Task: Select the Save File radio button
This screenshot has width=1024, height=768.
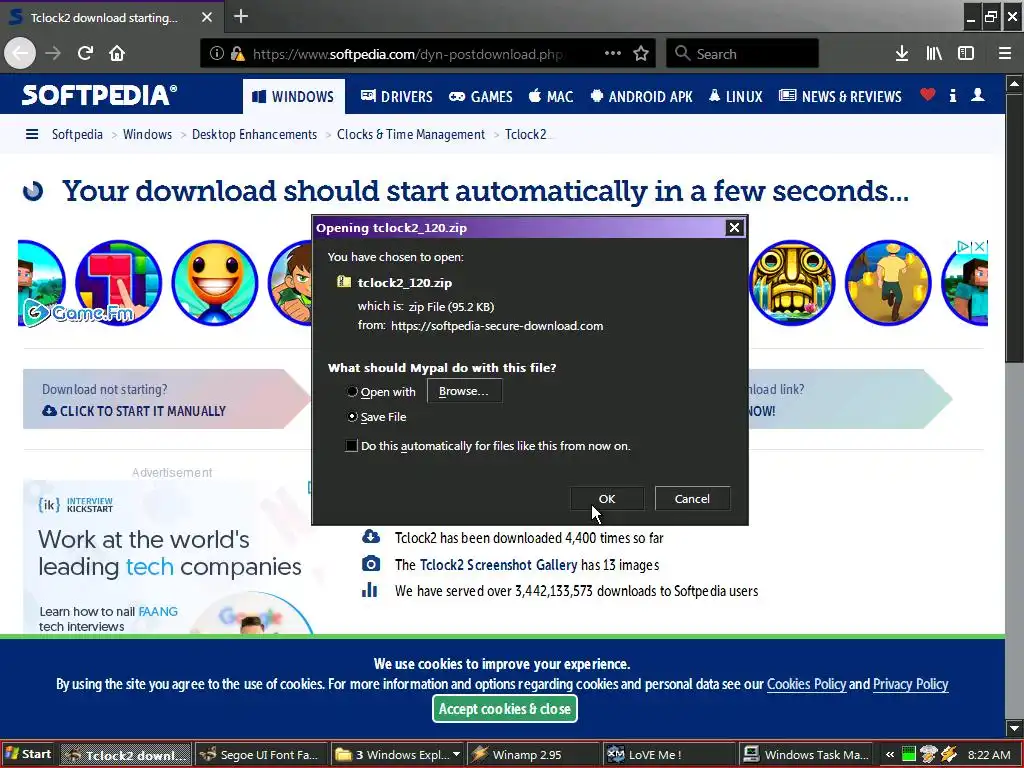Action: point(352,417)
